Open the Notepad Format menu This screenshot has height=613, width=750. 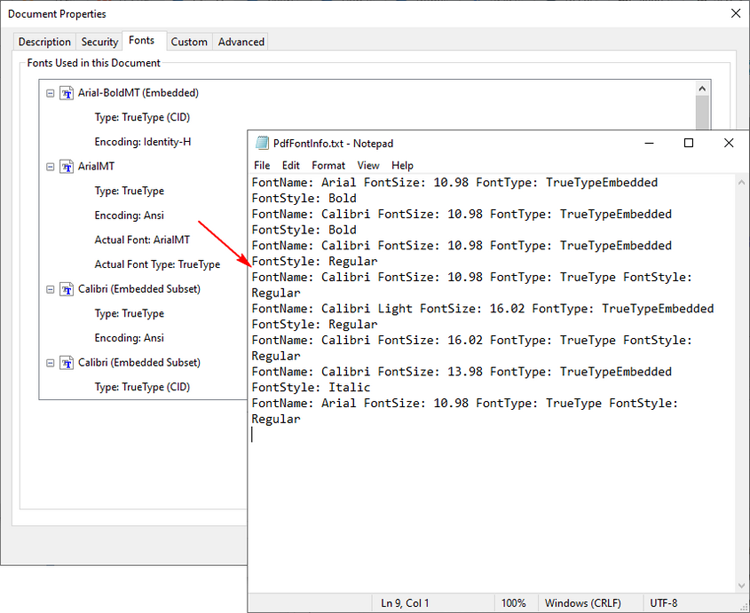328,165
